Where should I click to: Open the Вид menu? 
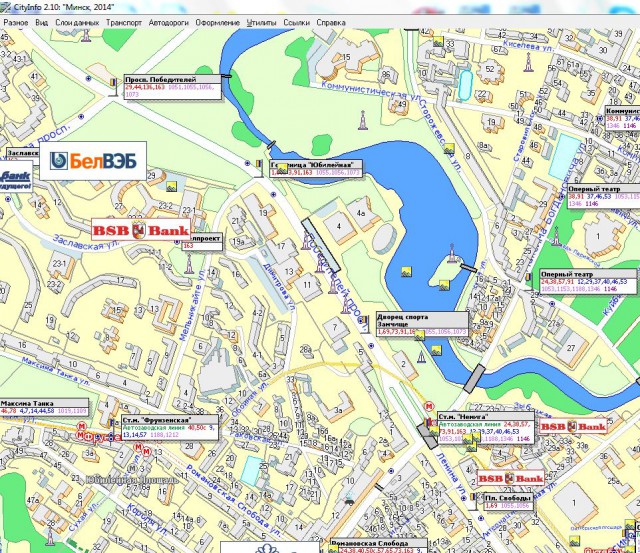point(42,22)
